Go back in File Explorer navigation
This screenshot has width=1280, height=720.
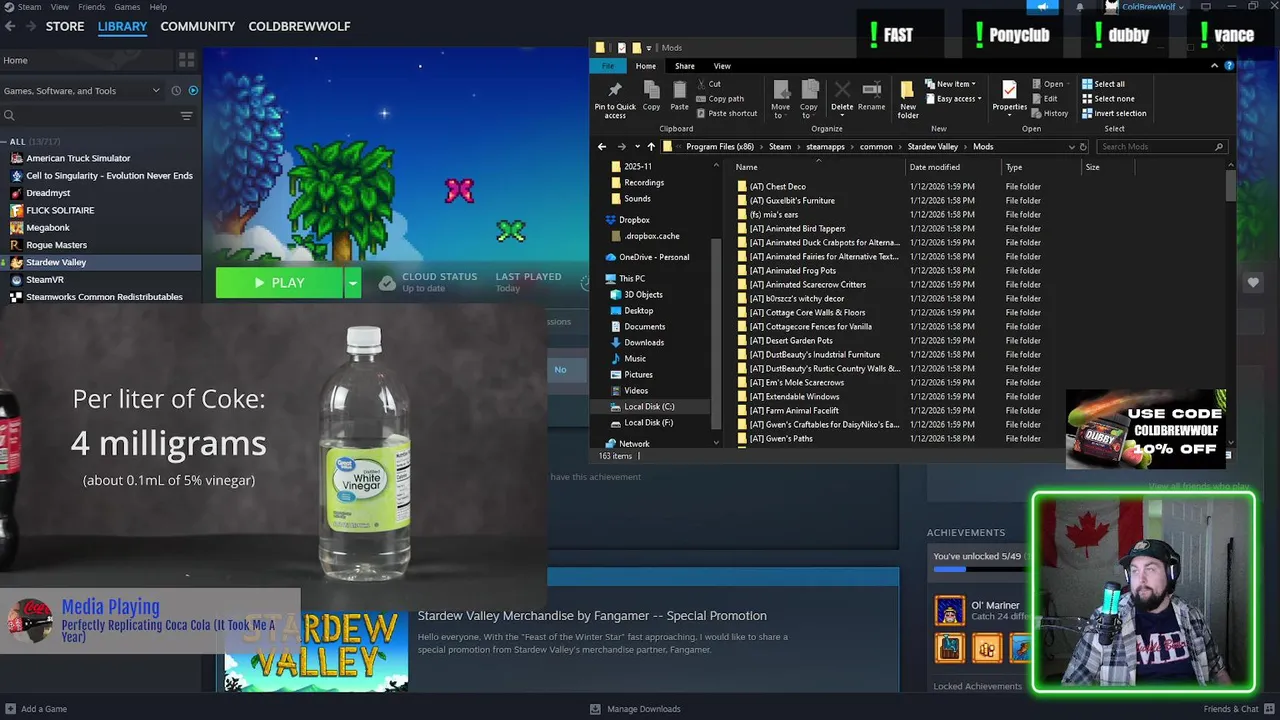[x=602, y=147]
